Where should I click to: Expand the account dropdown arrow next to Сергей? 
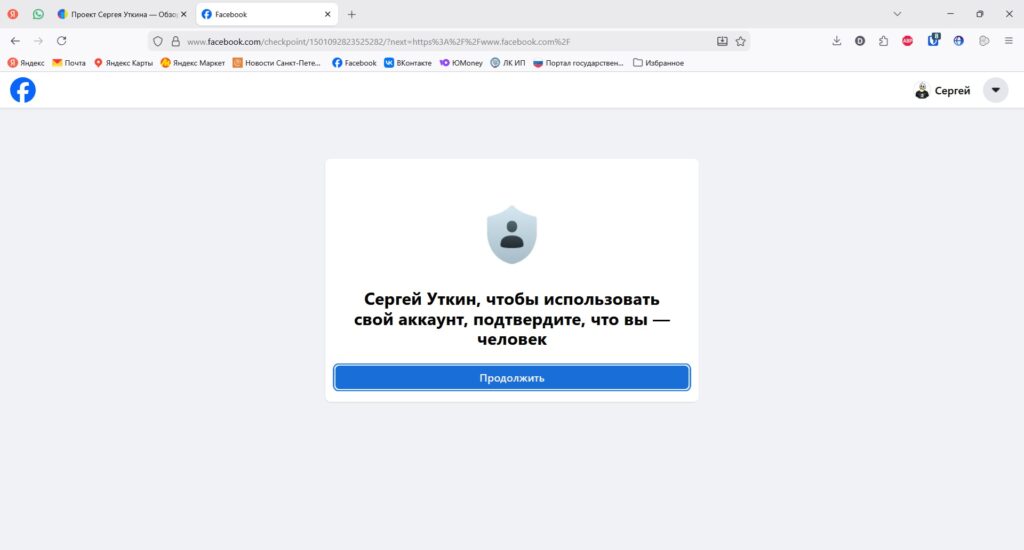(995, 90)
